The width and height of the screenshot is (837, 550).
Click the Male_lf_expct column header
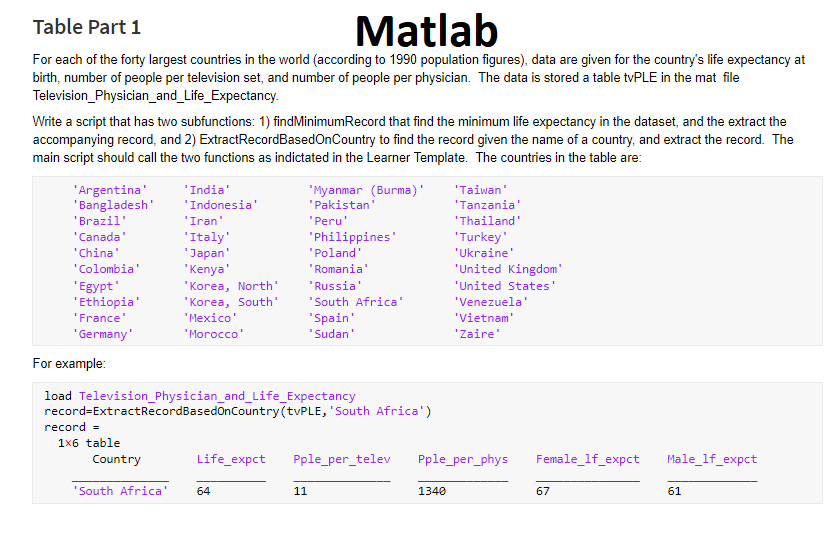[x=712, y=459]
